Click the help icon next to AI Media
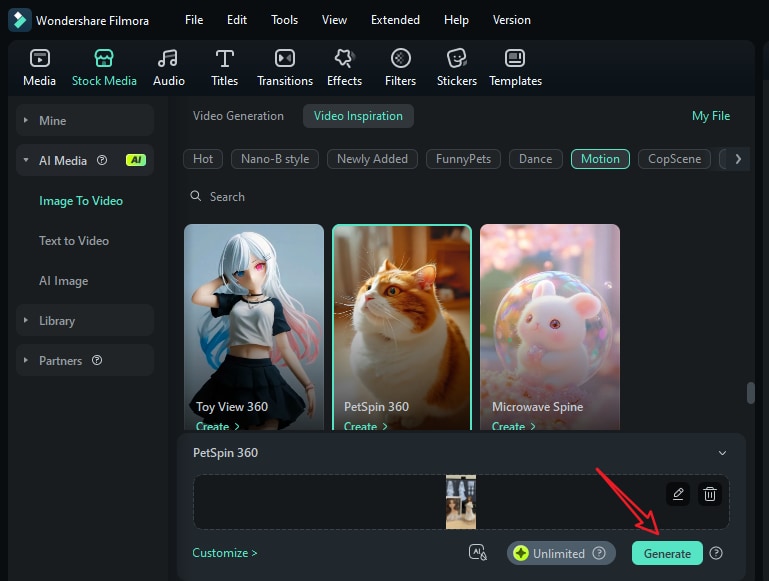 102,160
